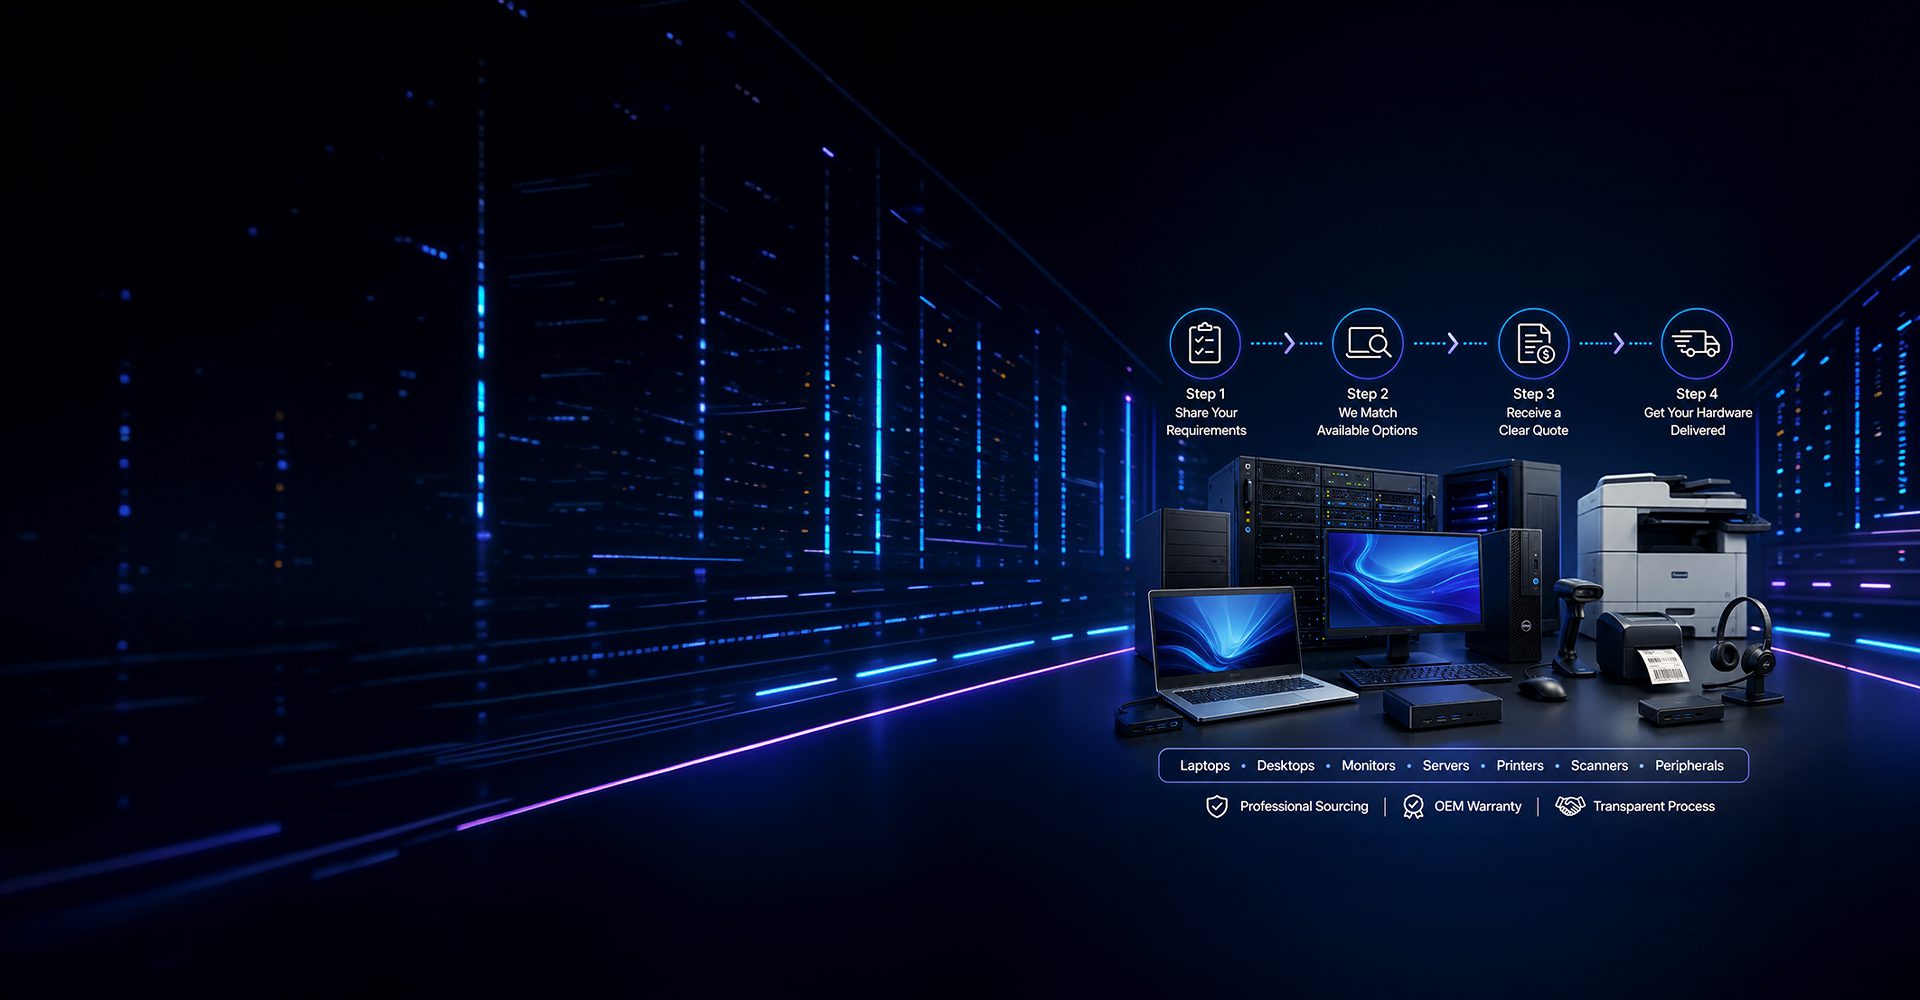The height and width of the screenshot is (1000, 1920).
Task: Click the 'Get Your Hardware Delivered' text
Action: pos(1698,421)
